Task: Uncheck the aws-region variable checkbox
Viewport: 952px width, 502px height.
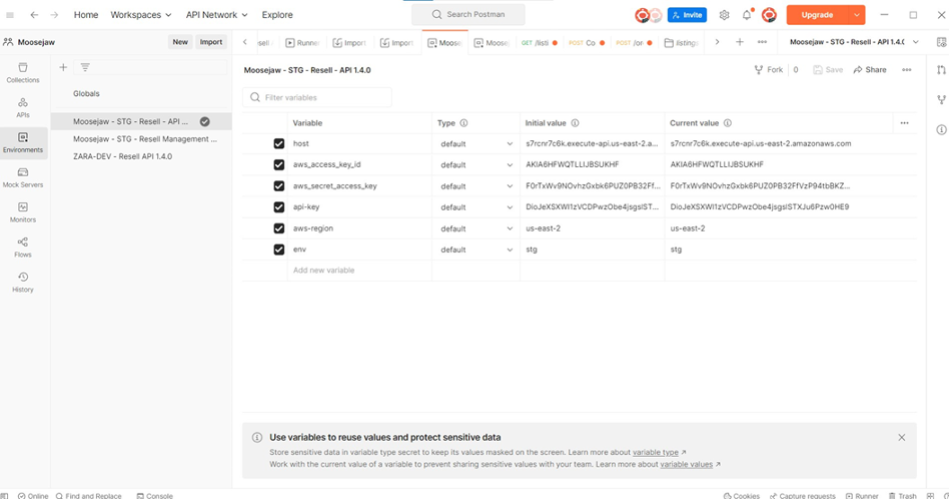Action: (x=279, y=228)
